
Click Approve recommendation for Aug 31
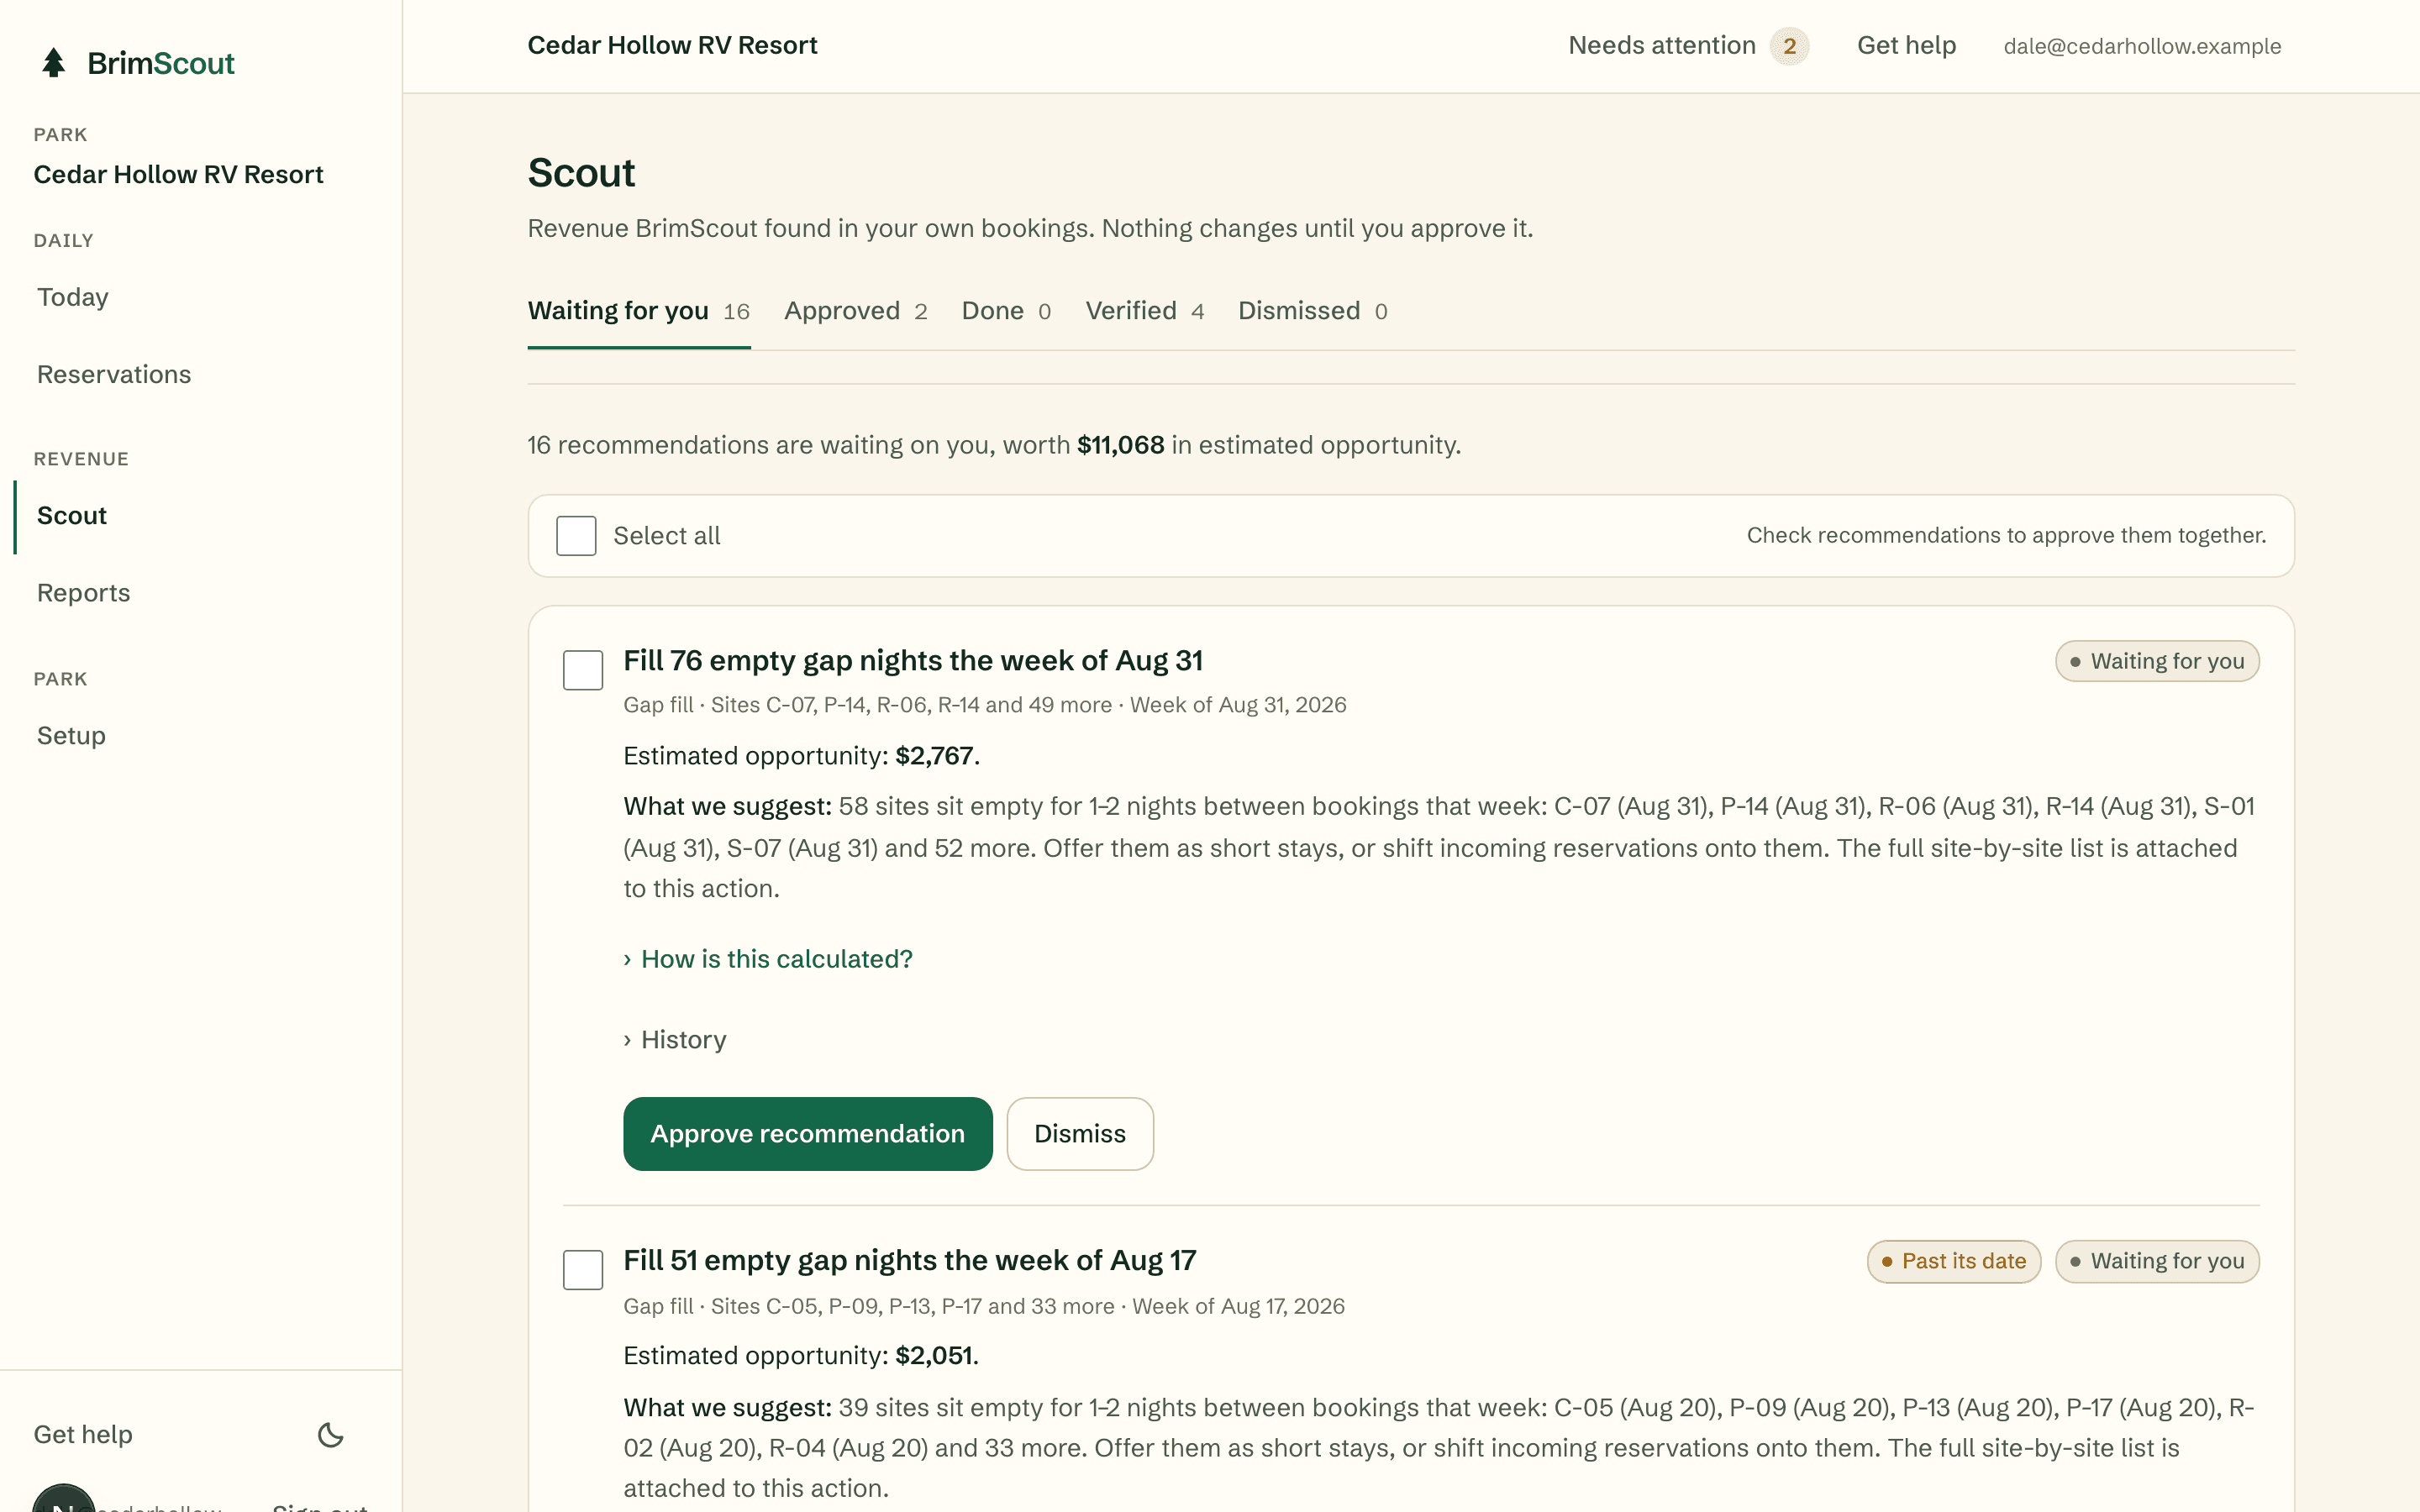pyautogui.click(x=808, y=1134)
